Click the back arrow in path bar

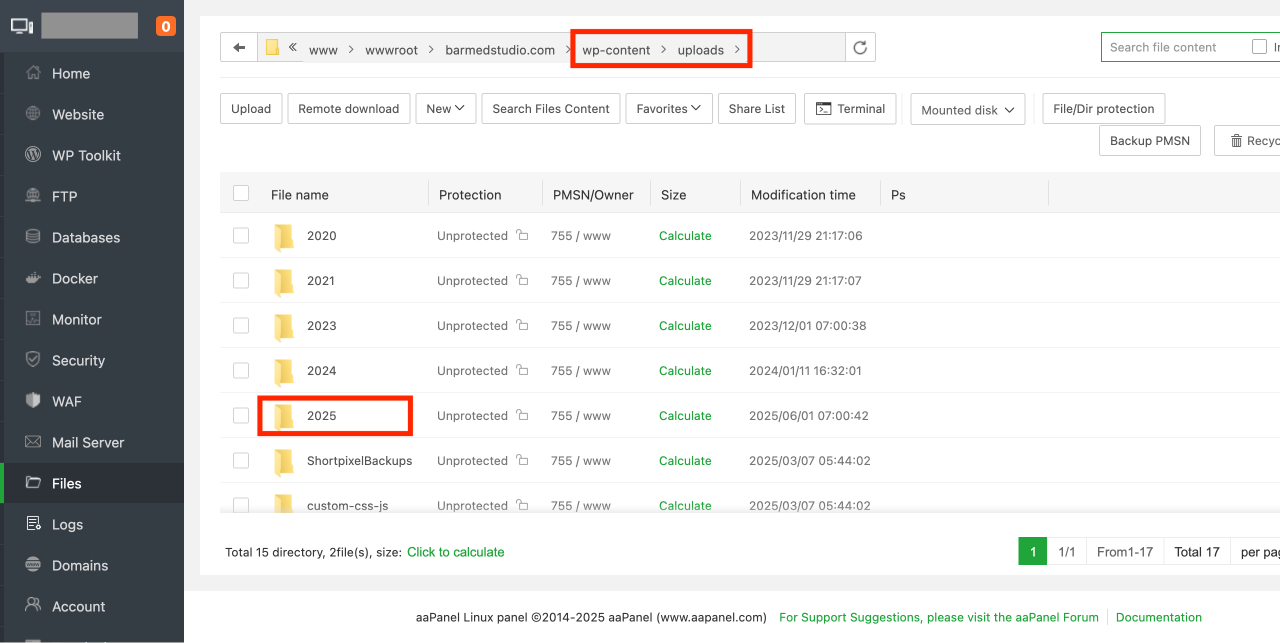pos(238,48)
